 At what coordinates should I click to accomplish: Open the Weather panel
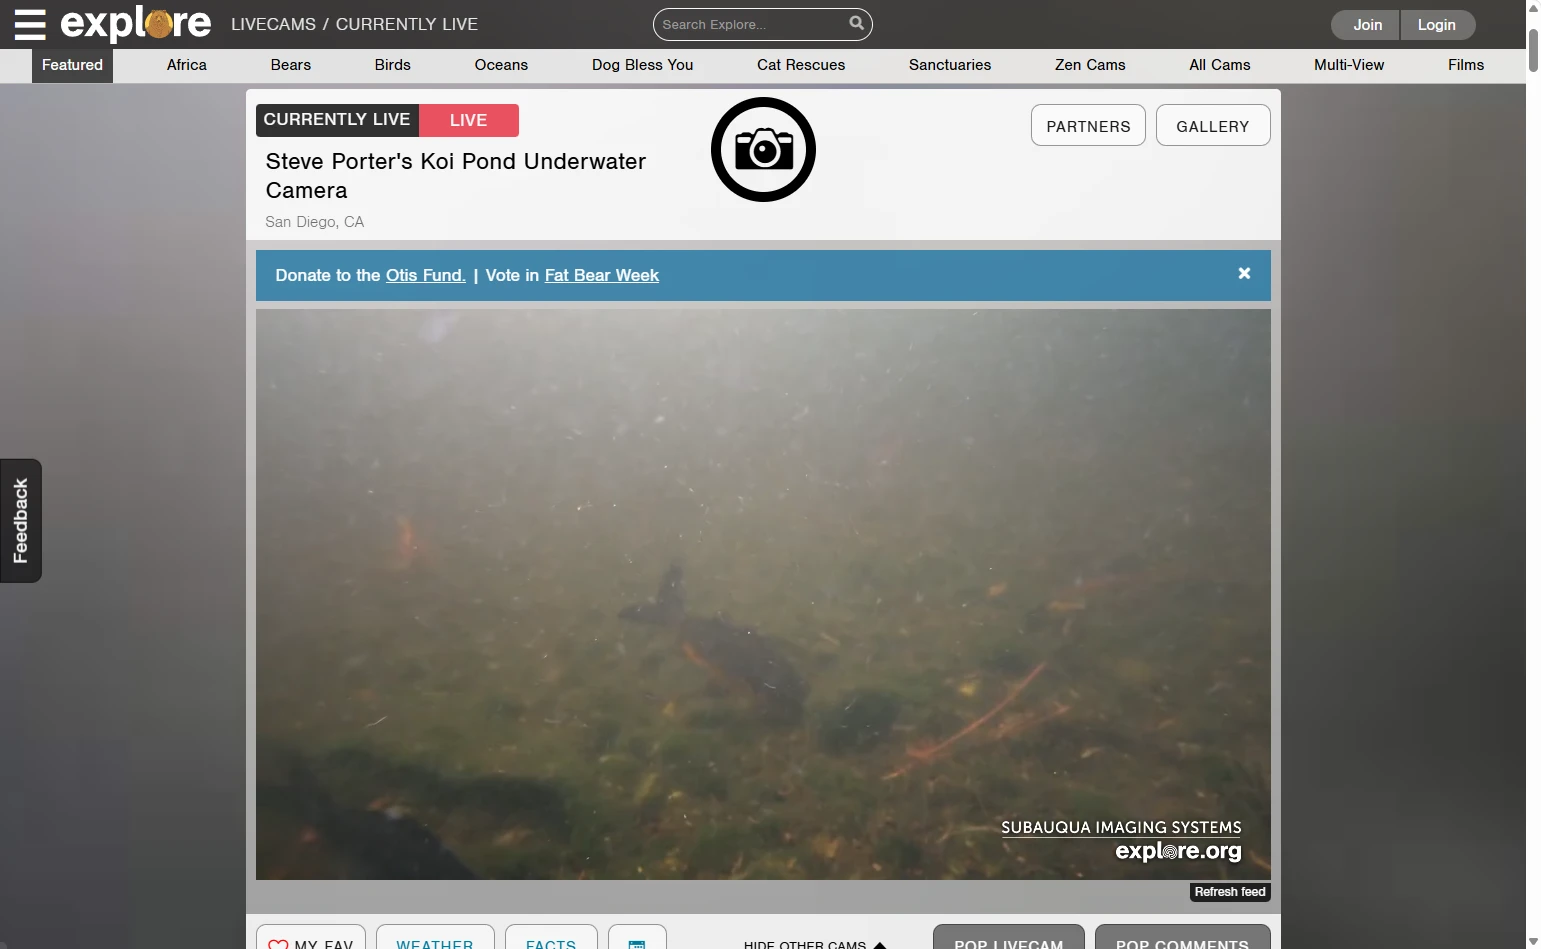click(x=435, y=941)
